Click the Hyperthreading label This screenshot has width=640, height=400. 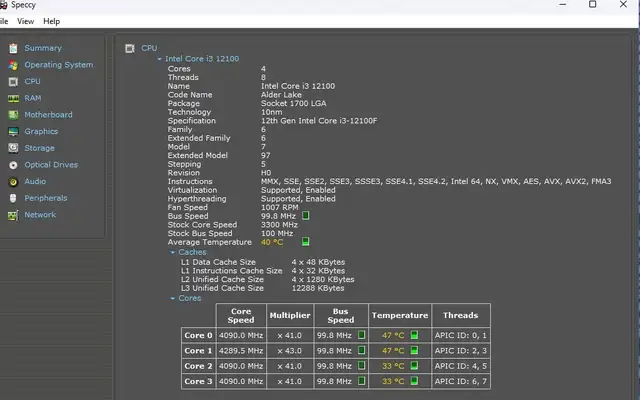[x=197, y=199]
